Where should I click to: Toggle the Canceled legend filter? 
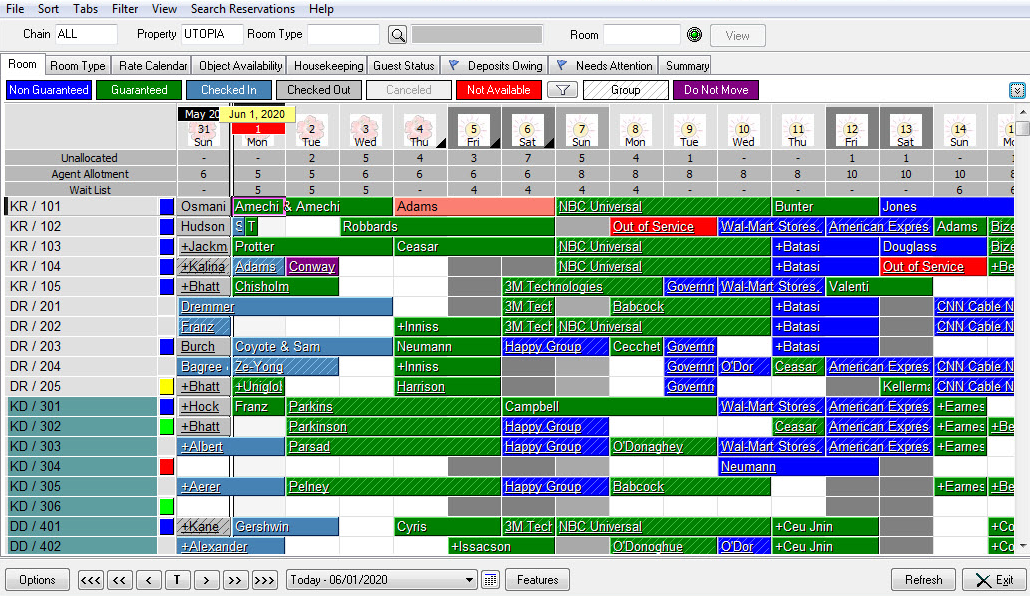409,90
